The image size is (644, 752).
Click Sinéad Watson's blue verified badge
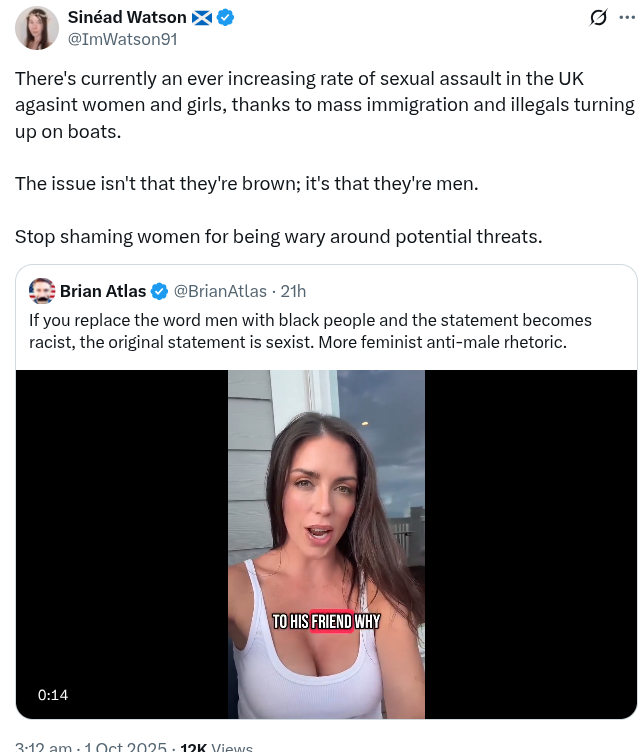pyautogui.click(x=225, y=18)
